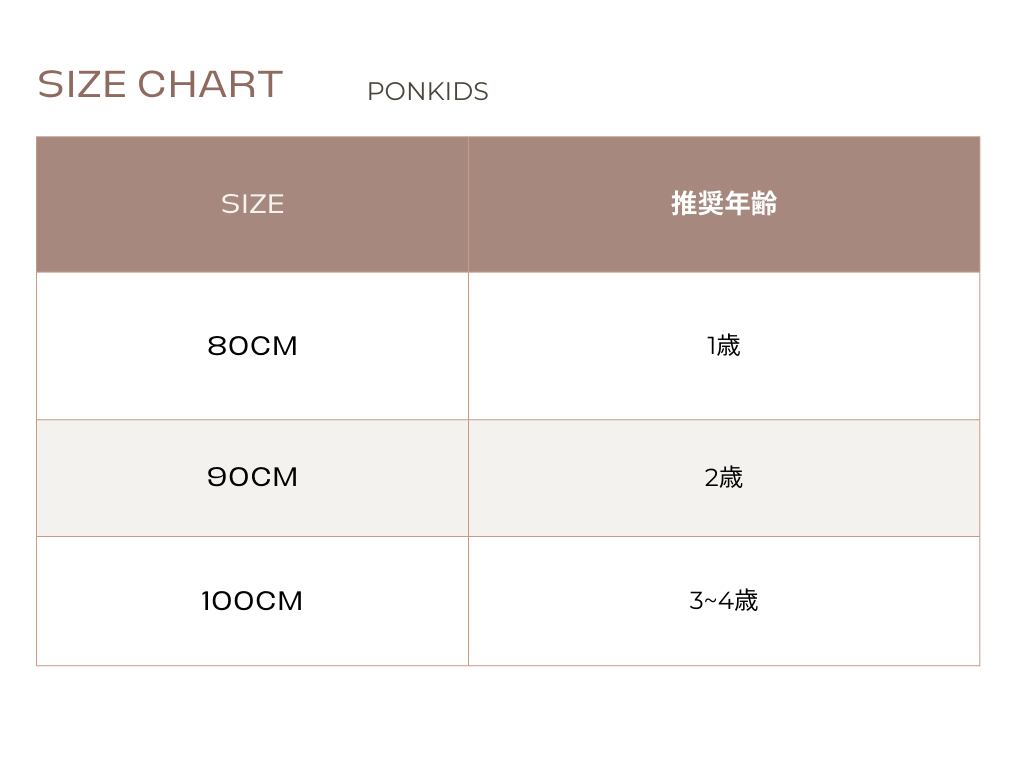Viewport: 1024px width, 768px height.
Task: Select the 推奨年齢 column header
Action: (x=724, y=204)
